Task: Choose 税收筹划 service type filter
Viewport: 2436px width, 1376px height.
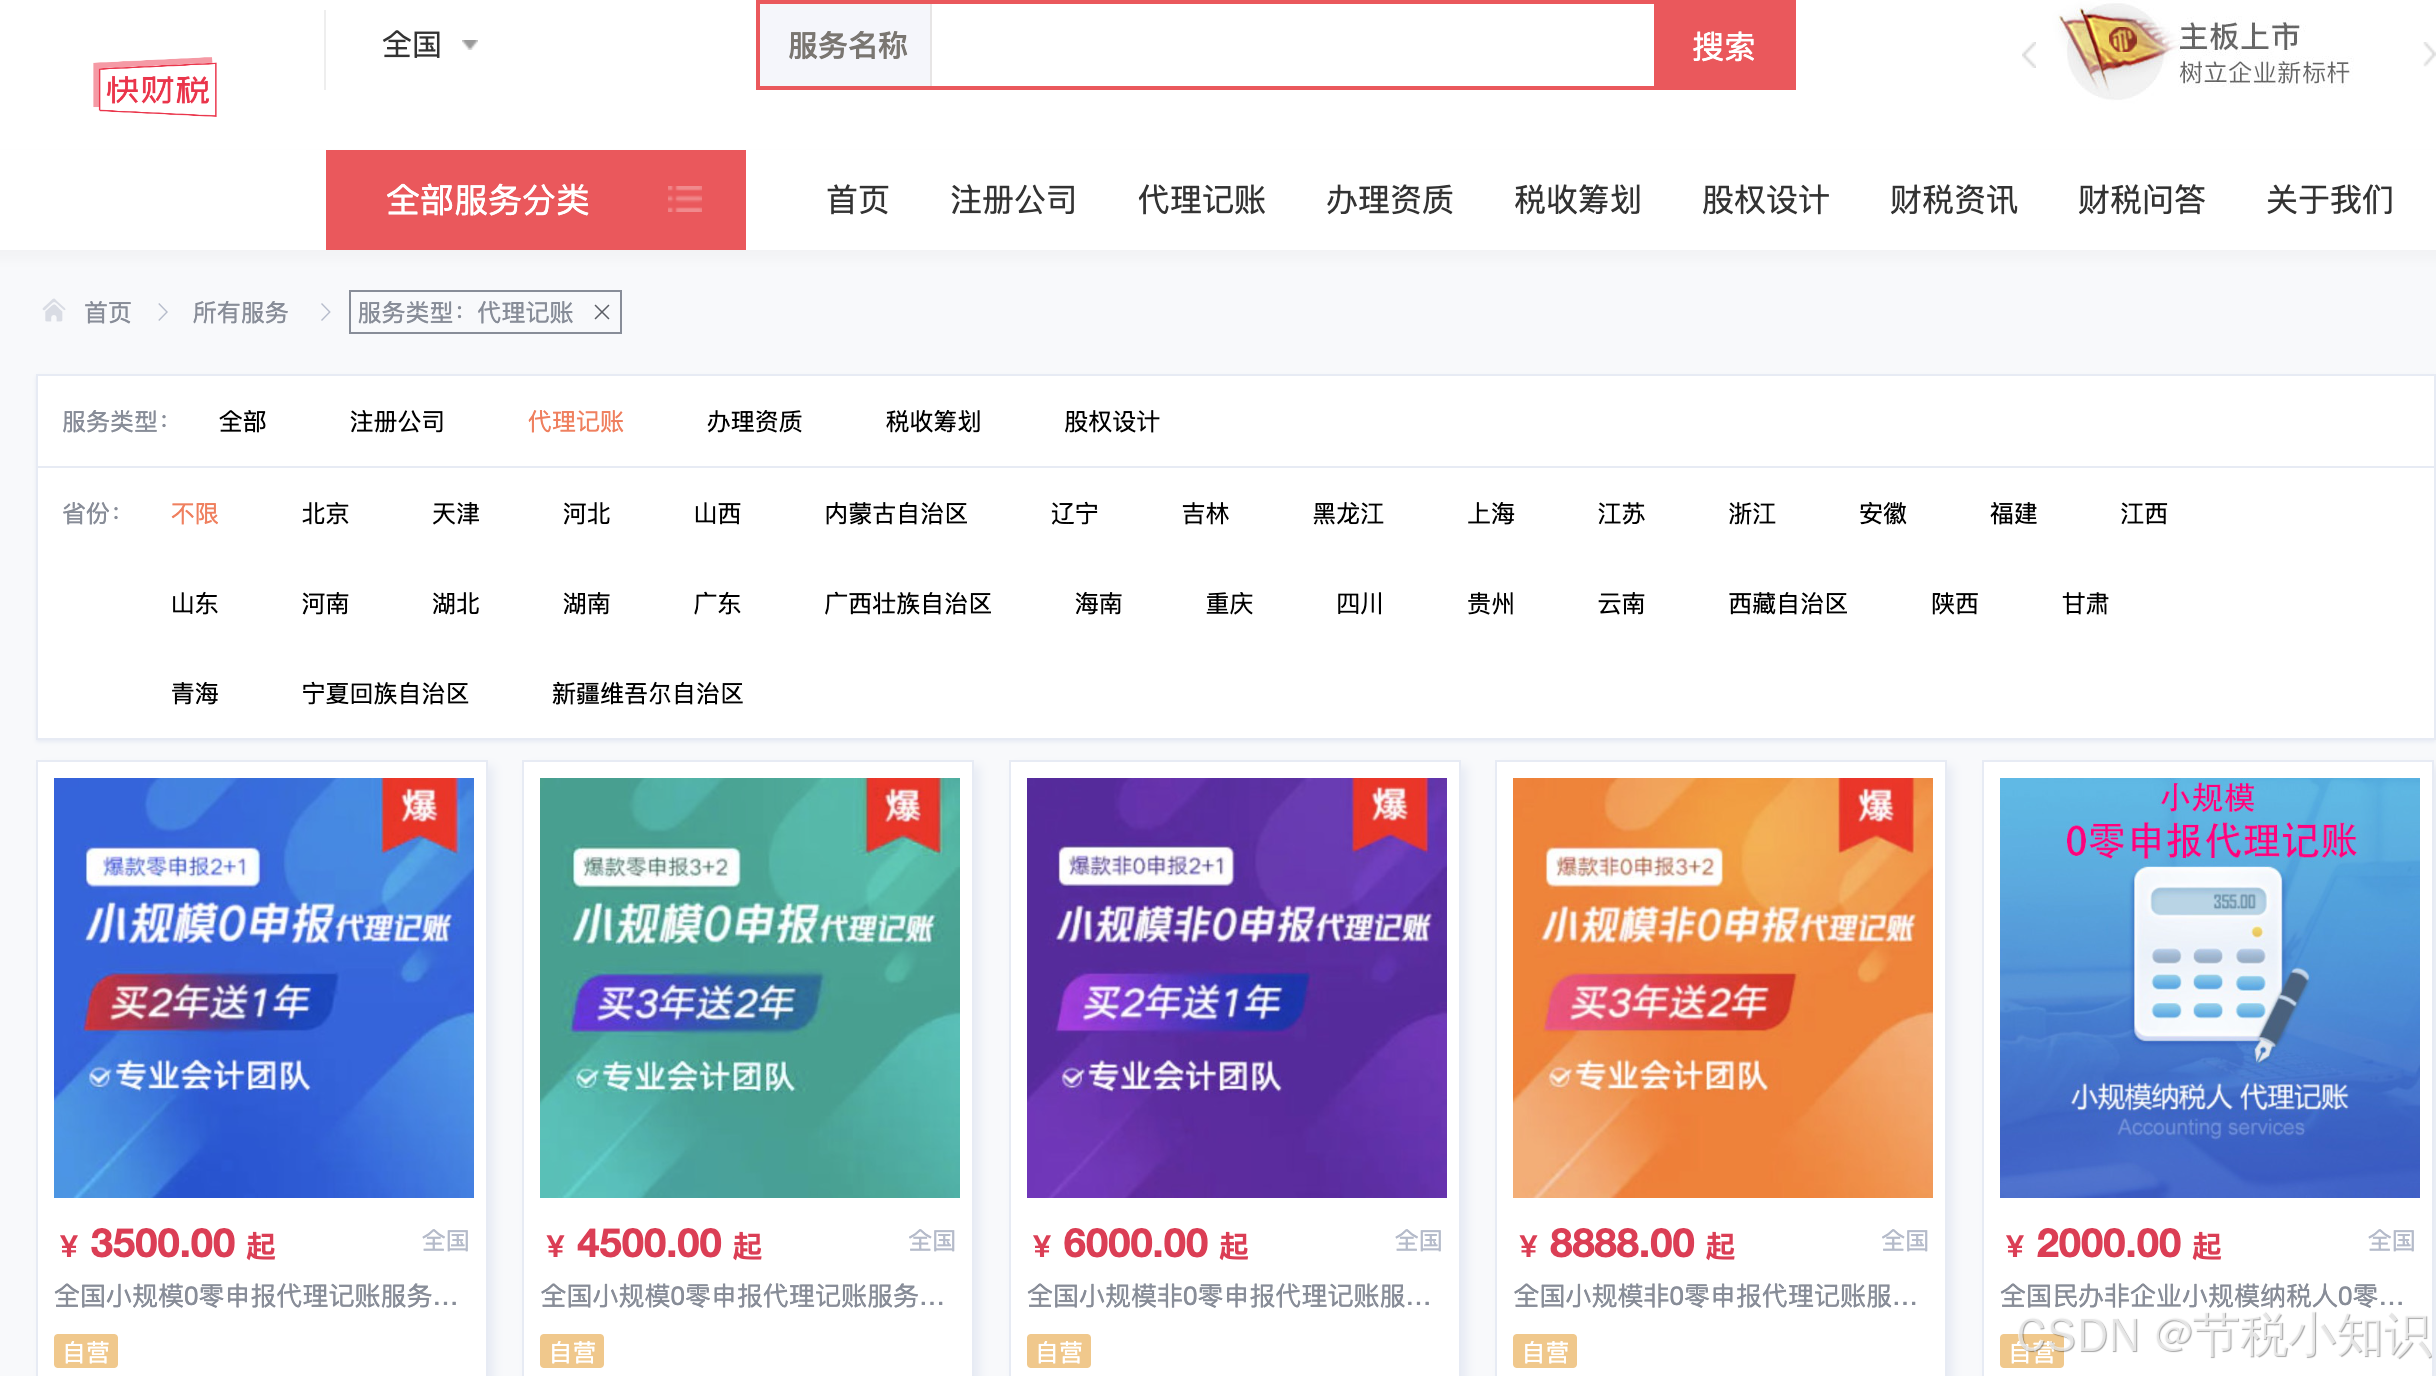Action: point(933,421)
